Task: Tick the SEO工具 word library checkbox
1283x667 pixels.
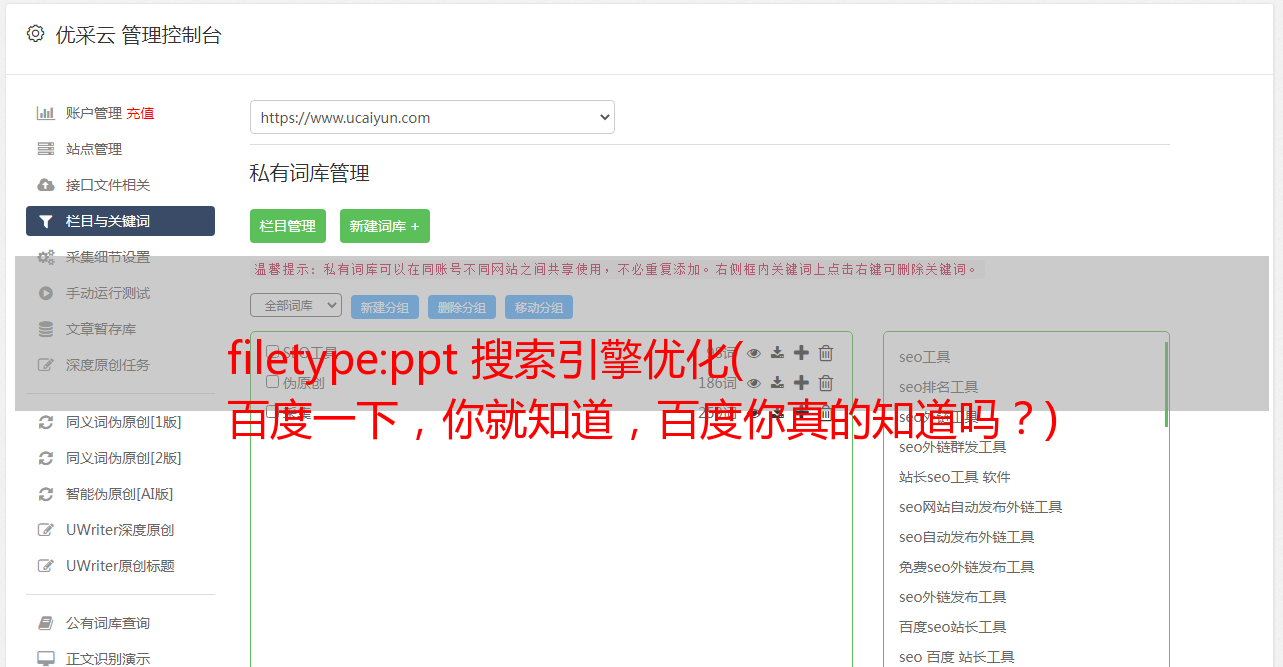Action: pyautogui.click(x=272, y=352)
